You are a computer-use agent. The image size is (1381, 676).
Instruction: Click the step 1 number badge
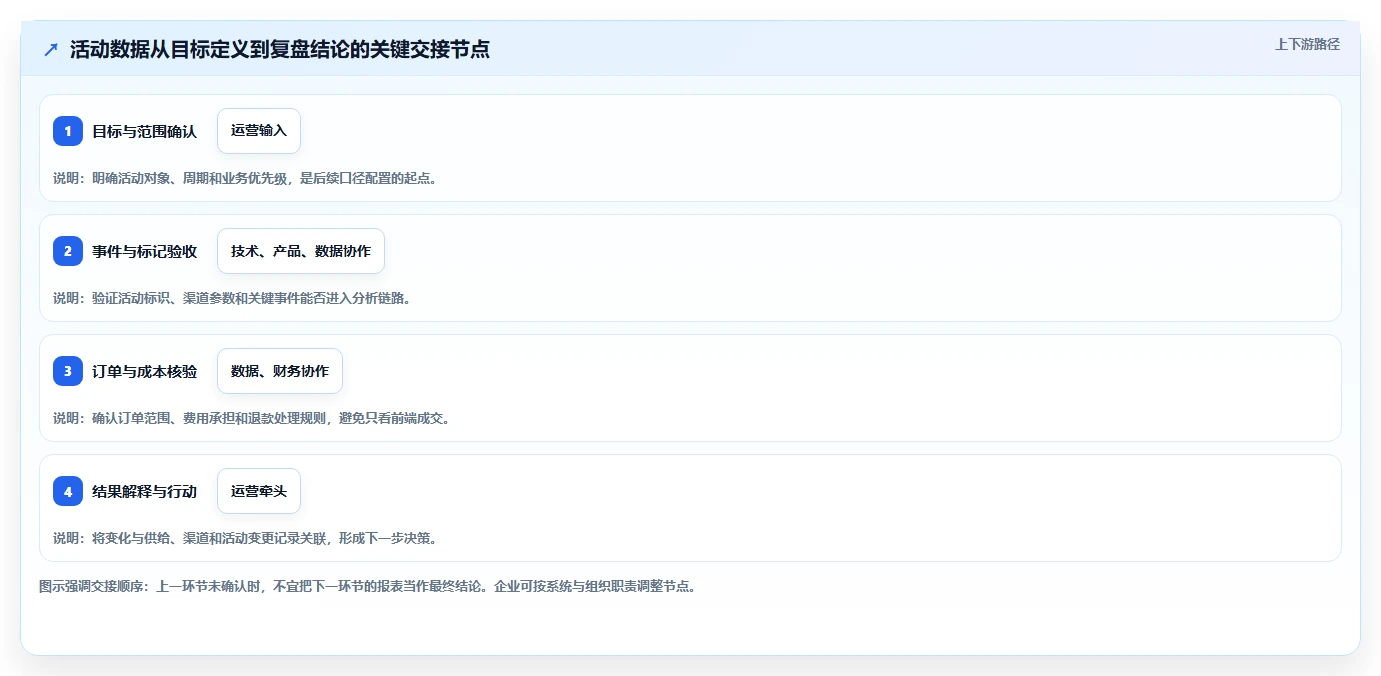[68, 131]
